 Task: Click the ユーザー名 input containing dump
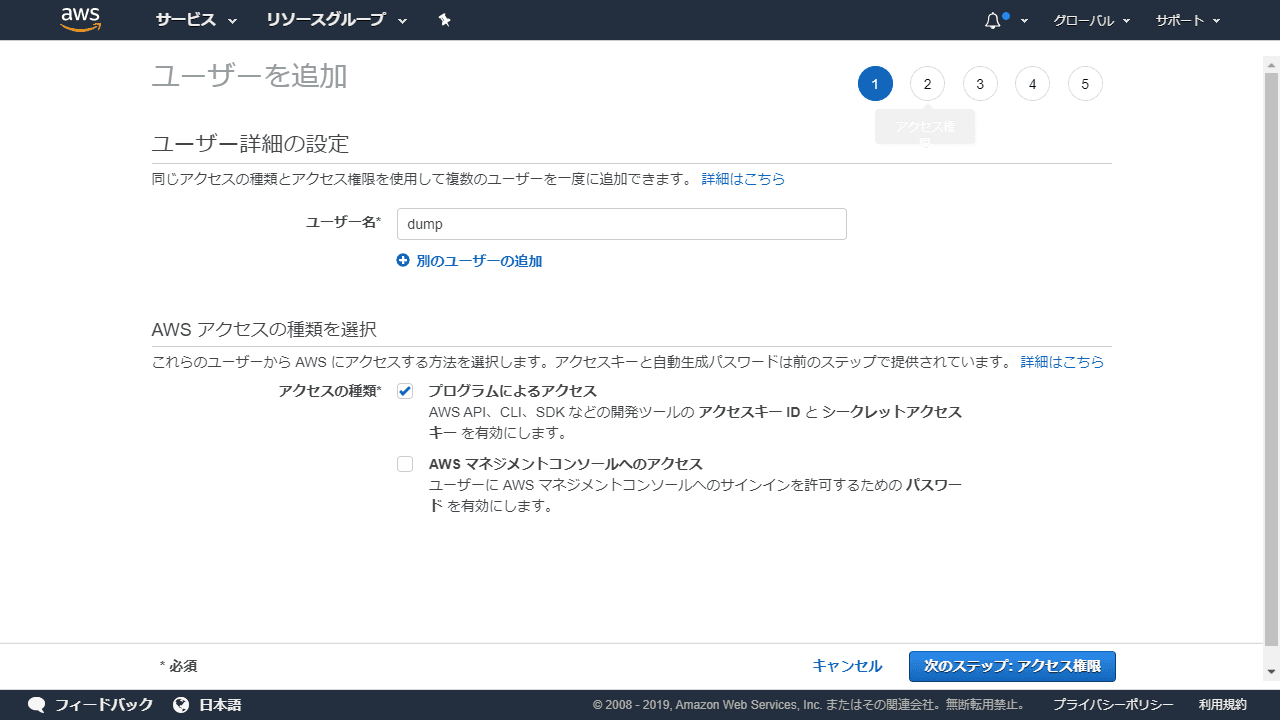pyautogui.click(x=621, y=223)
